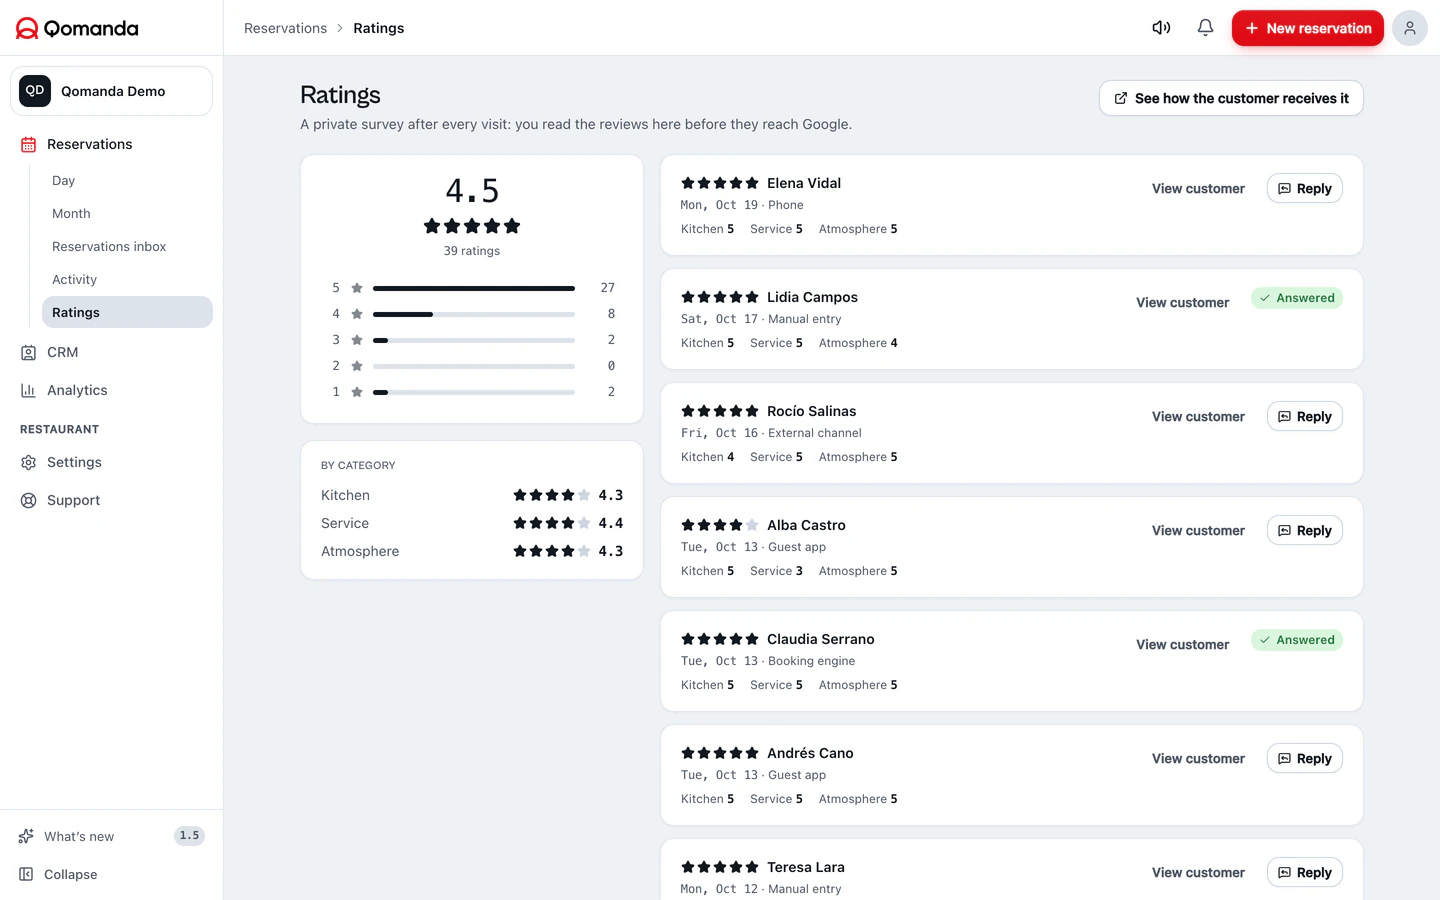This screenshot has height=900, width=1440.
Task: Open the Month reservations view
Action: 127,213
